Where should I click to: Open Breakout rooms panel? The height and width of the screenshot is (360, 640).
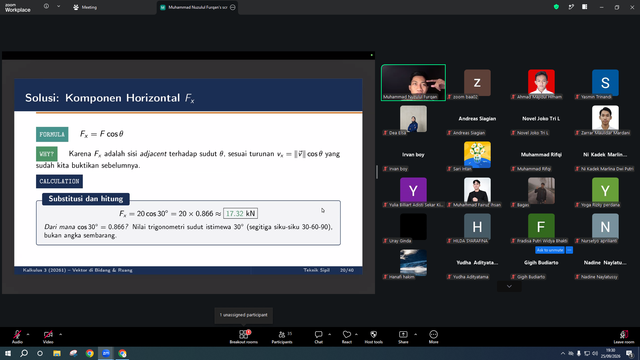(x=244, y=337)
